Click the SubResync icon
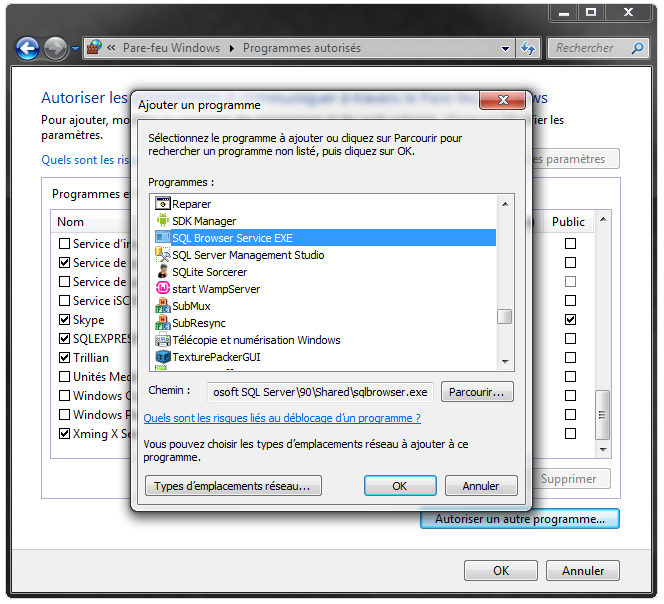Screen dimensions: 664x604 click(x=163, y=322)
